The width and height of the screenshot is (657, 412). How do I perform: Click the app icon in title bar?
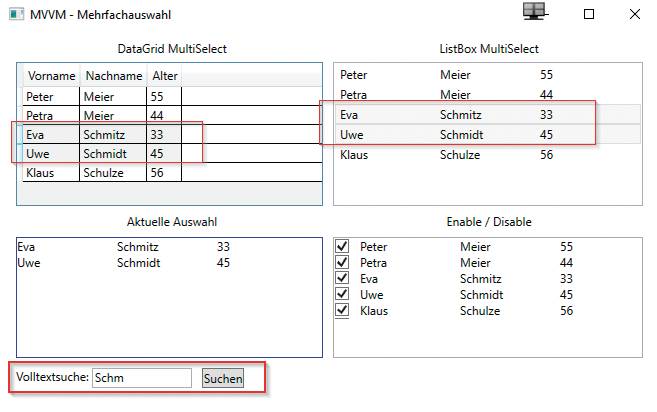click(x=16, y=14)
